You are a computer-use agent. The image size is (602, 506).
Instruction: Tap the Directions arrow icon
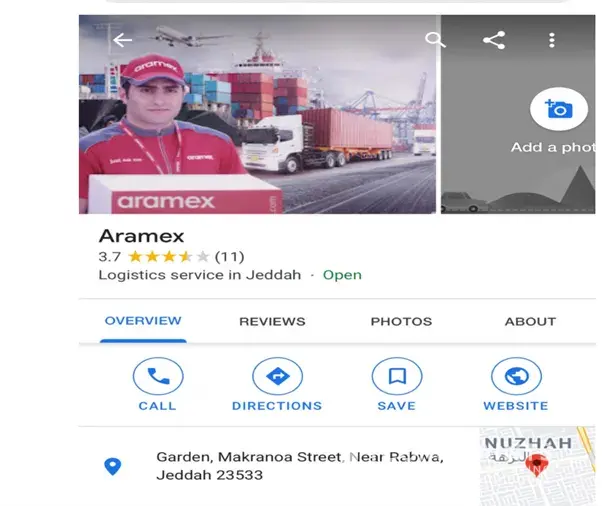point(278,376)
